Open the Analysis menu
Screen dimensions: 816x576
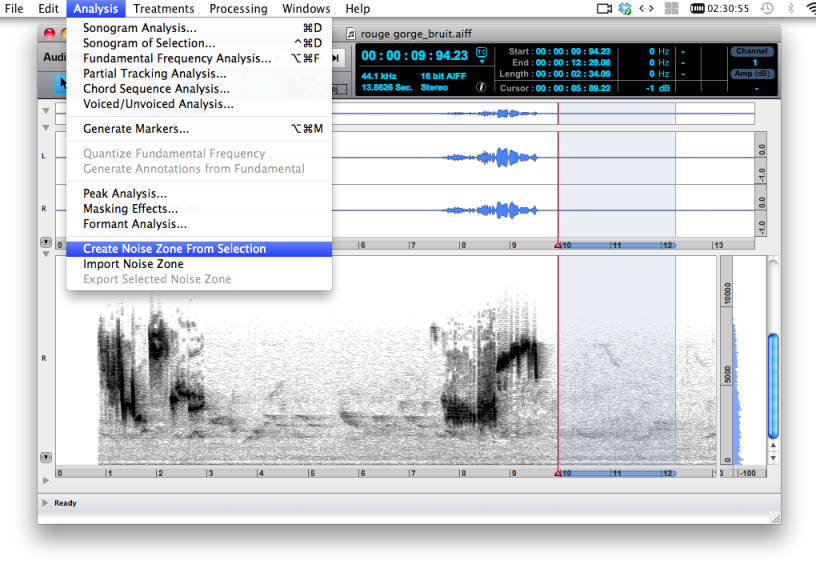(96, 8)
